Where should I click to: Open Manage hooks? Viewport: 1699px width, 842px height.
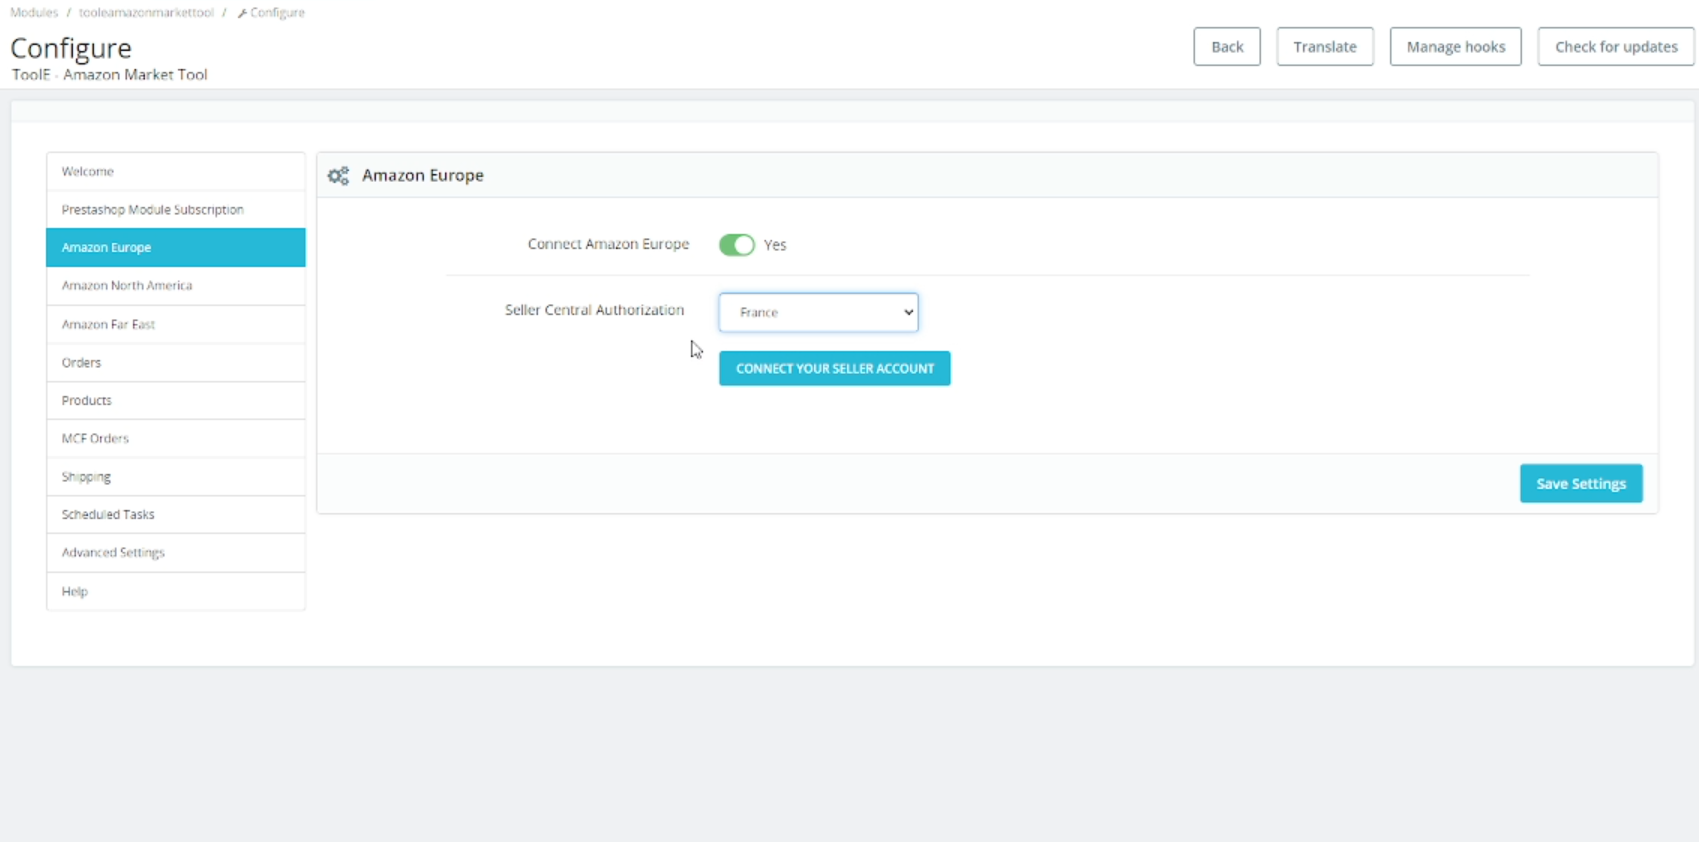(1456, 47)
